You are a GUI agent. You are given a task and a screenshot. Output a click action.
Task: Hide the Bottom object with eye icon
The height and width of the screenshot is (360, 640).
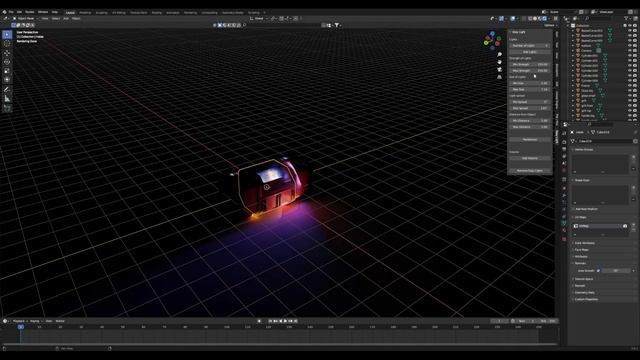click(x=629, y=46)
